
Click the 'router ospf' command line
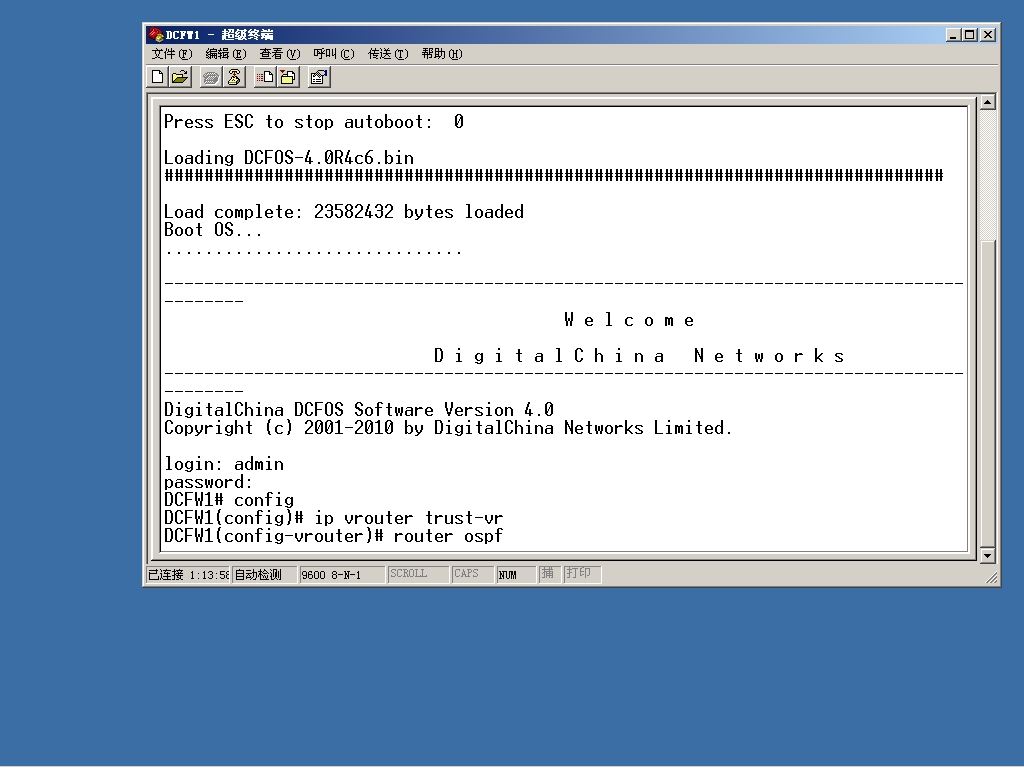click(333, 536)
